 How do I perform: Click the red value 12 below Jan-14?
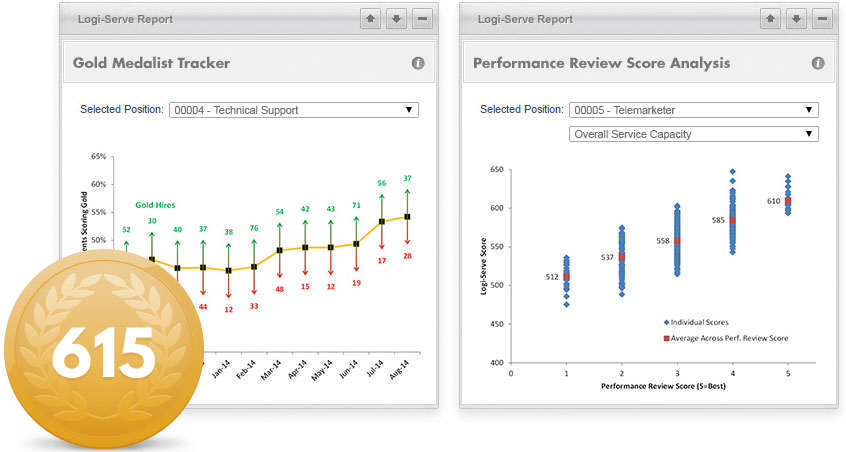229,310
